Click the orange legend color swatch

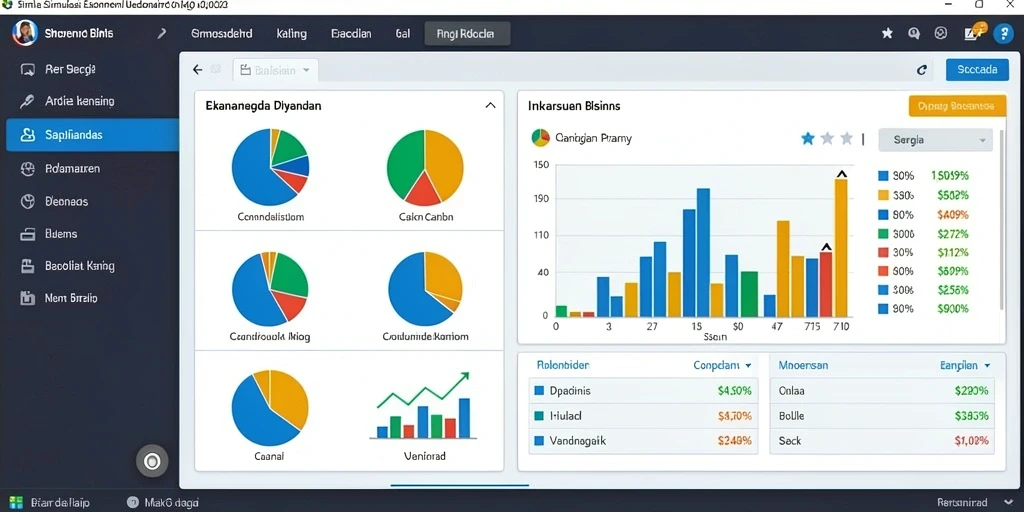click(x=884, y=195)
